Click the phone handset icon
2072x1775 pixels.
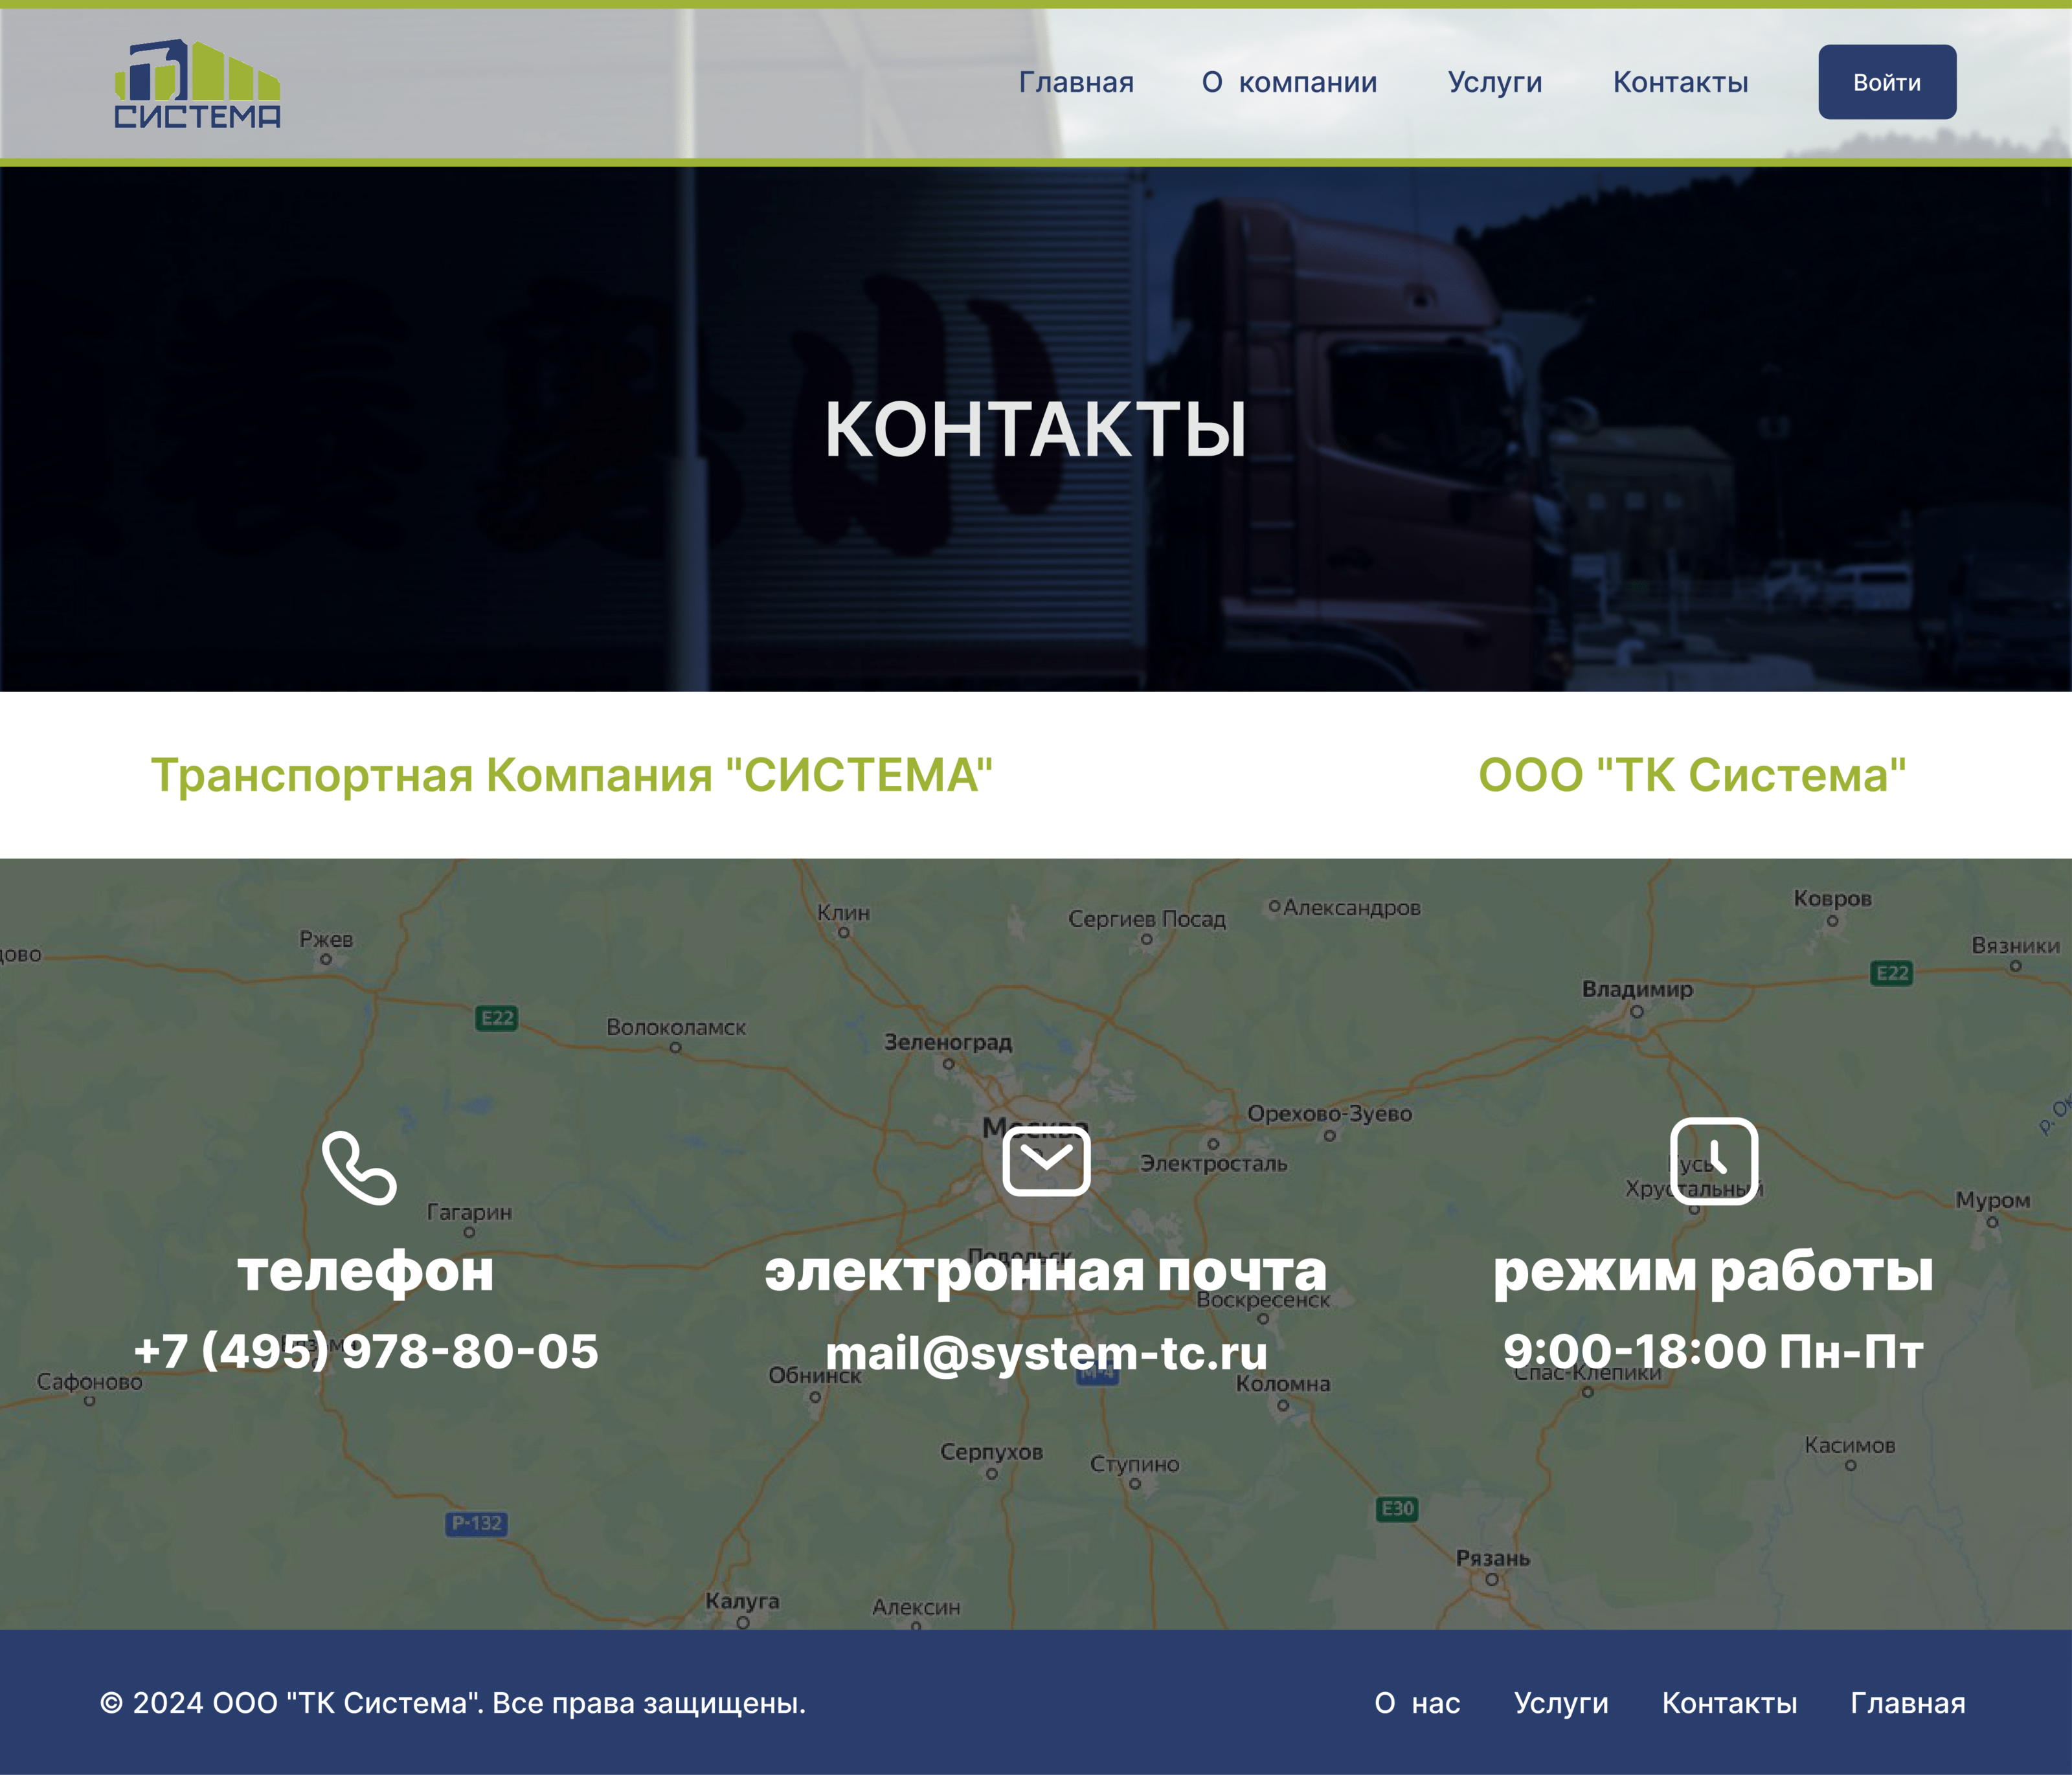[360, 1168]
